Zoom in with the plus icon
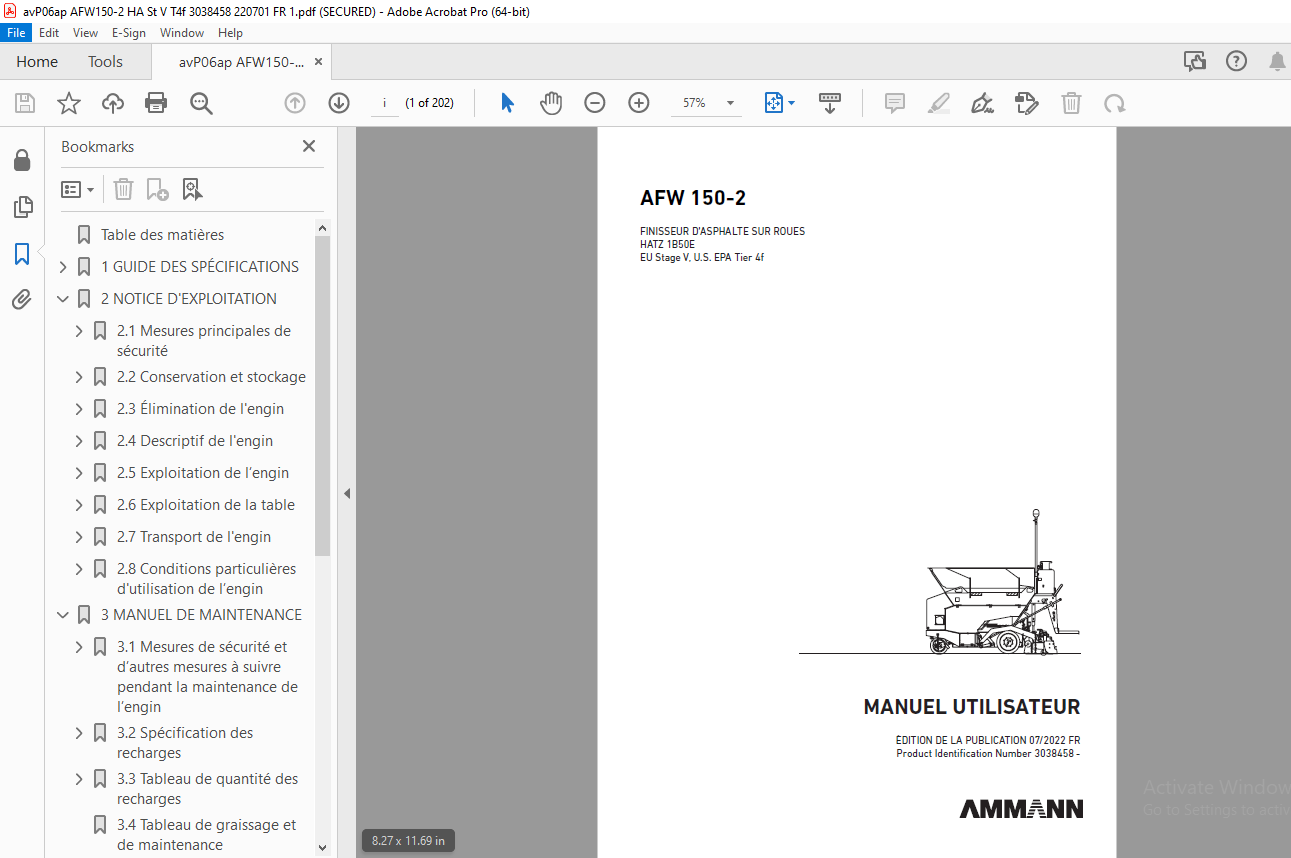Screen dimensions: 1291x858 pos(639,103)
